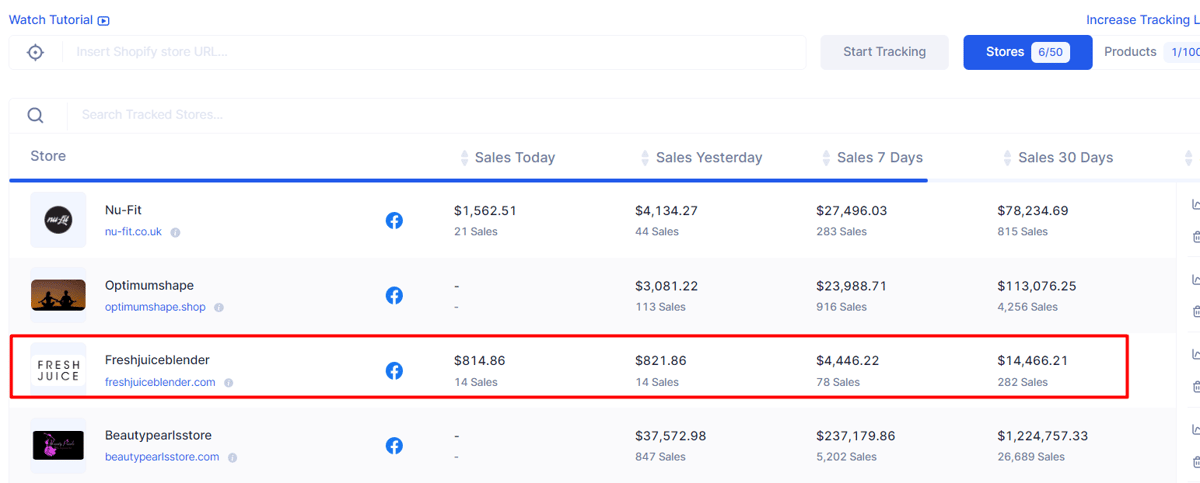
Task: Click Optimumshape yesterday value $3,081.22
Action: (666, 285)
